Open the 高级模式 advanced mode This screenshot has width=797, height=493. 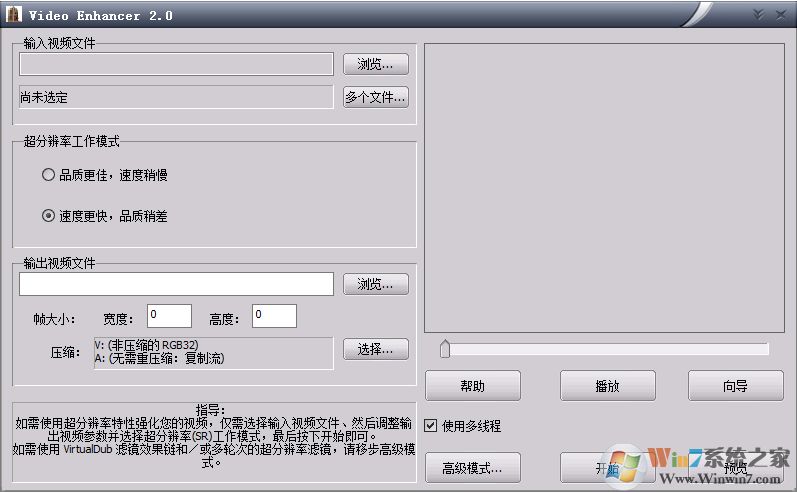point(473,467)
